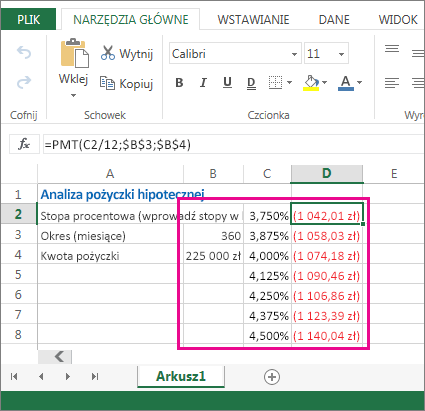425x411 pixels.
Task: Click the fx insert function icon
Action: point(24,144)
